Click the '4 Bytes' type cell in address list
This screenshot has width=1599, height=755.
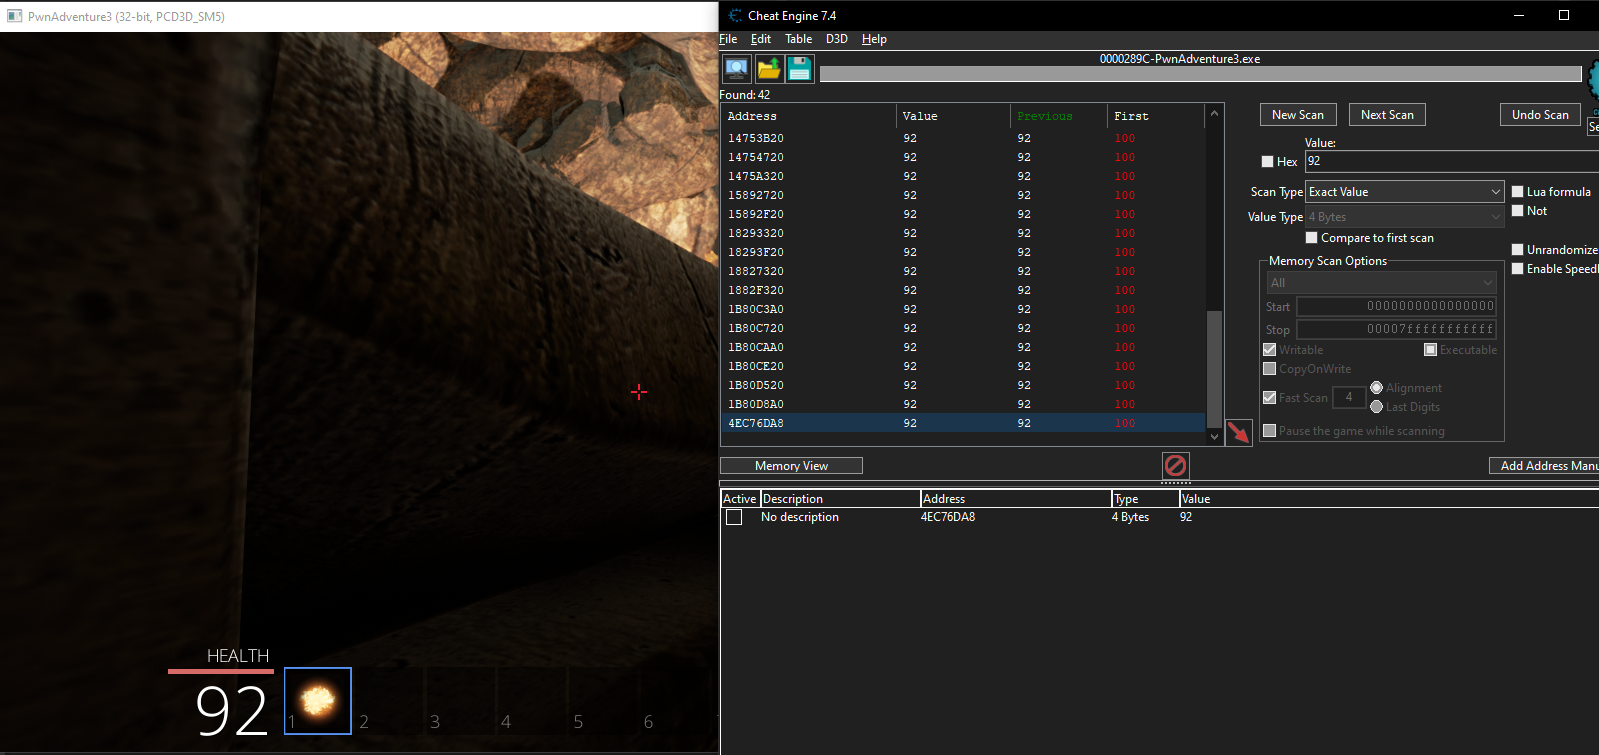coord(1131,517)
